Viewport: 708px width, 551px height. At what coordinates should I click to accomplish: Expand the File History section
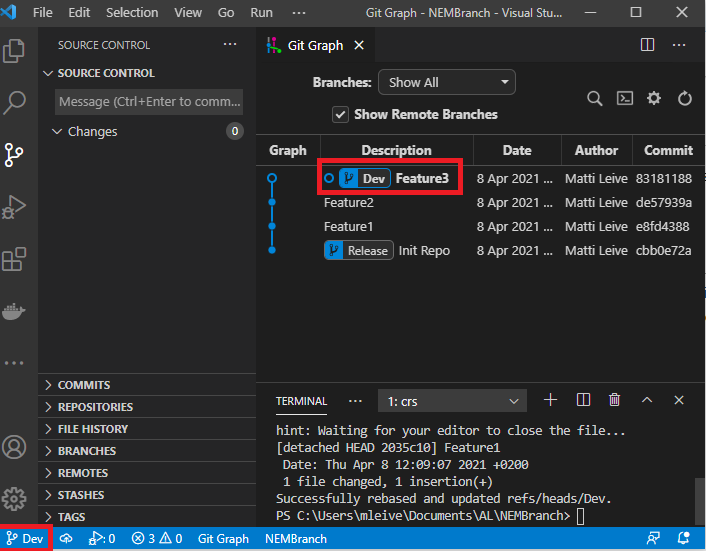tap(147, 430)
